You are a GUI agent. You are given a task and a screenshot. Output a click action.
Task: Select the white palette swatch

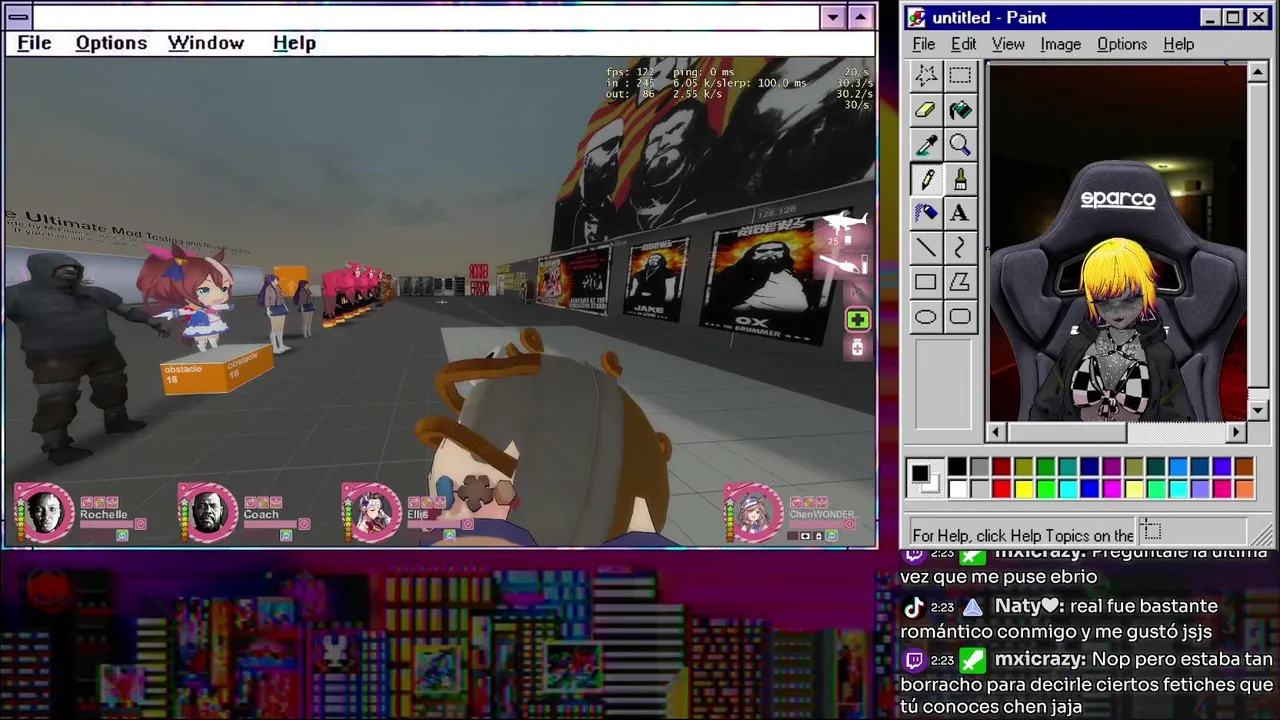(x=958, y=488)
